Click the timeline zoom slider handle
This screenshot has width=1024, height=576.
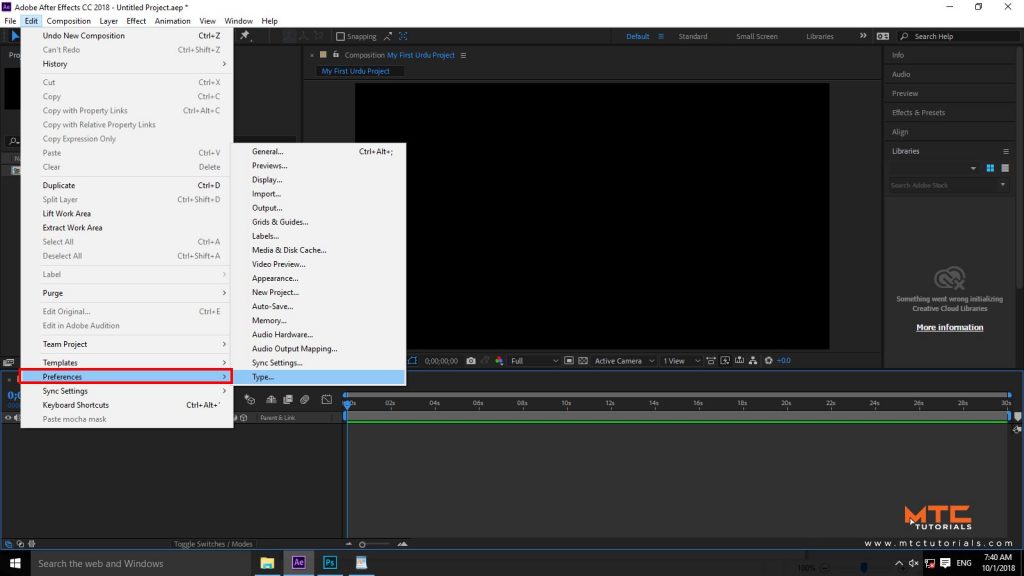click(362, 544)
